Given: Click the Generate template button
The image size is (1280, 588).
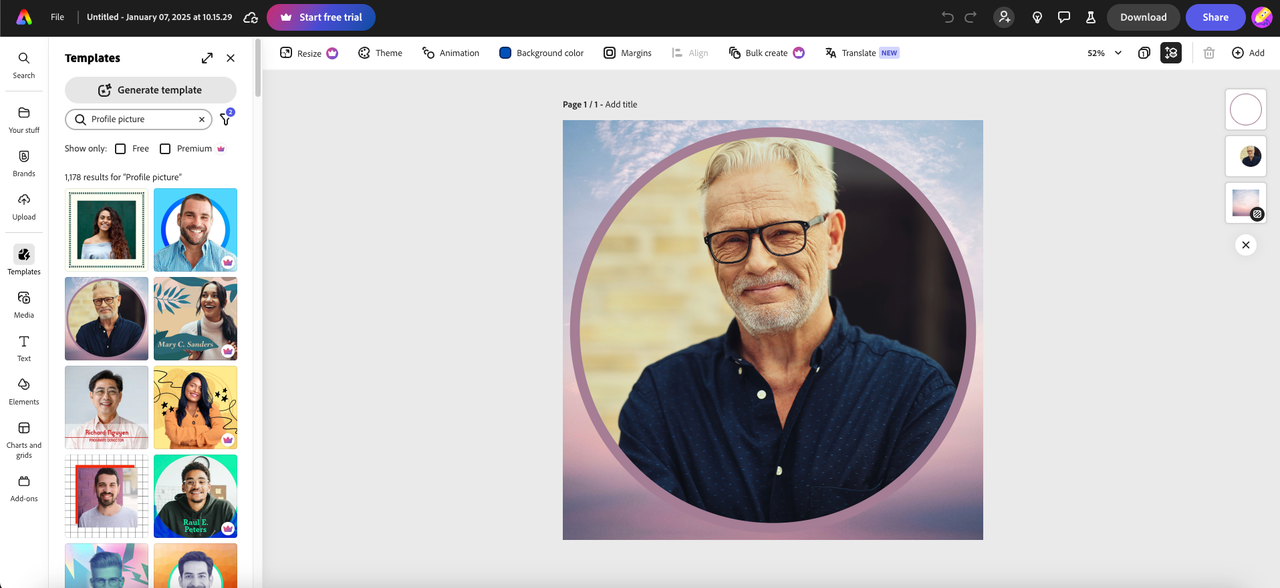Looking at the screenshot, I should [151, 90].
